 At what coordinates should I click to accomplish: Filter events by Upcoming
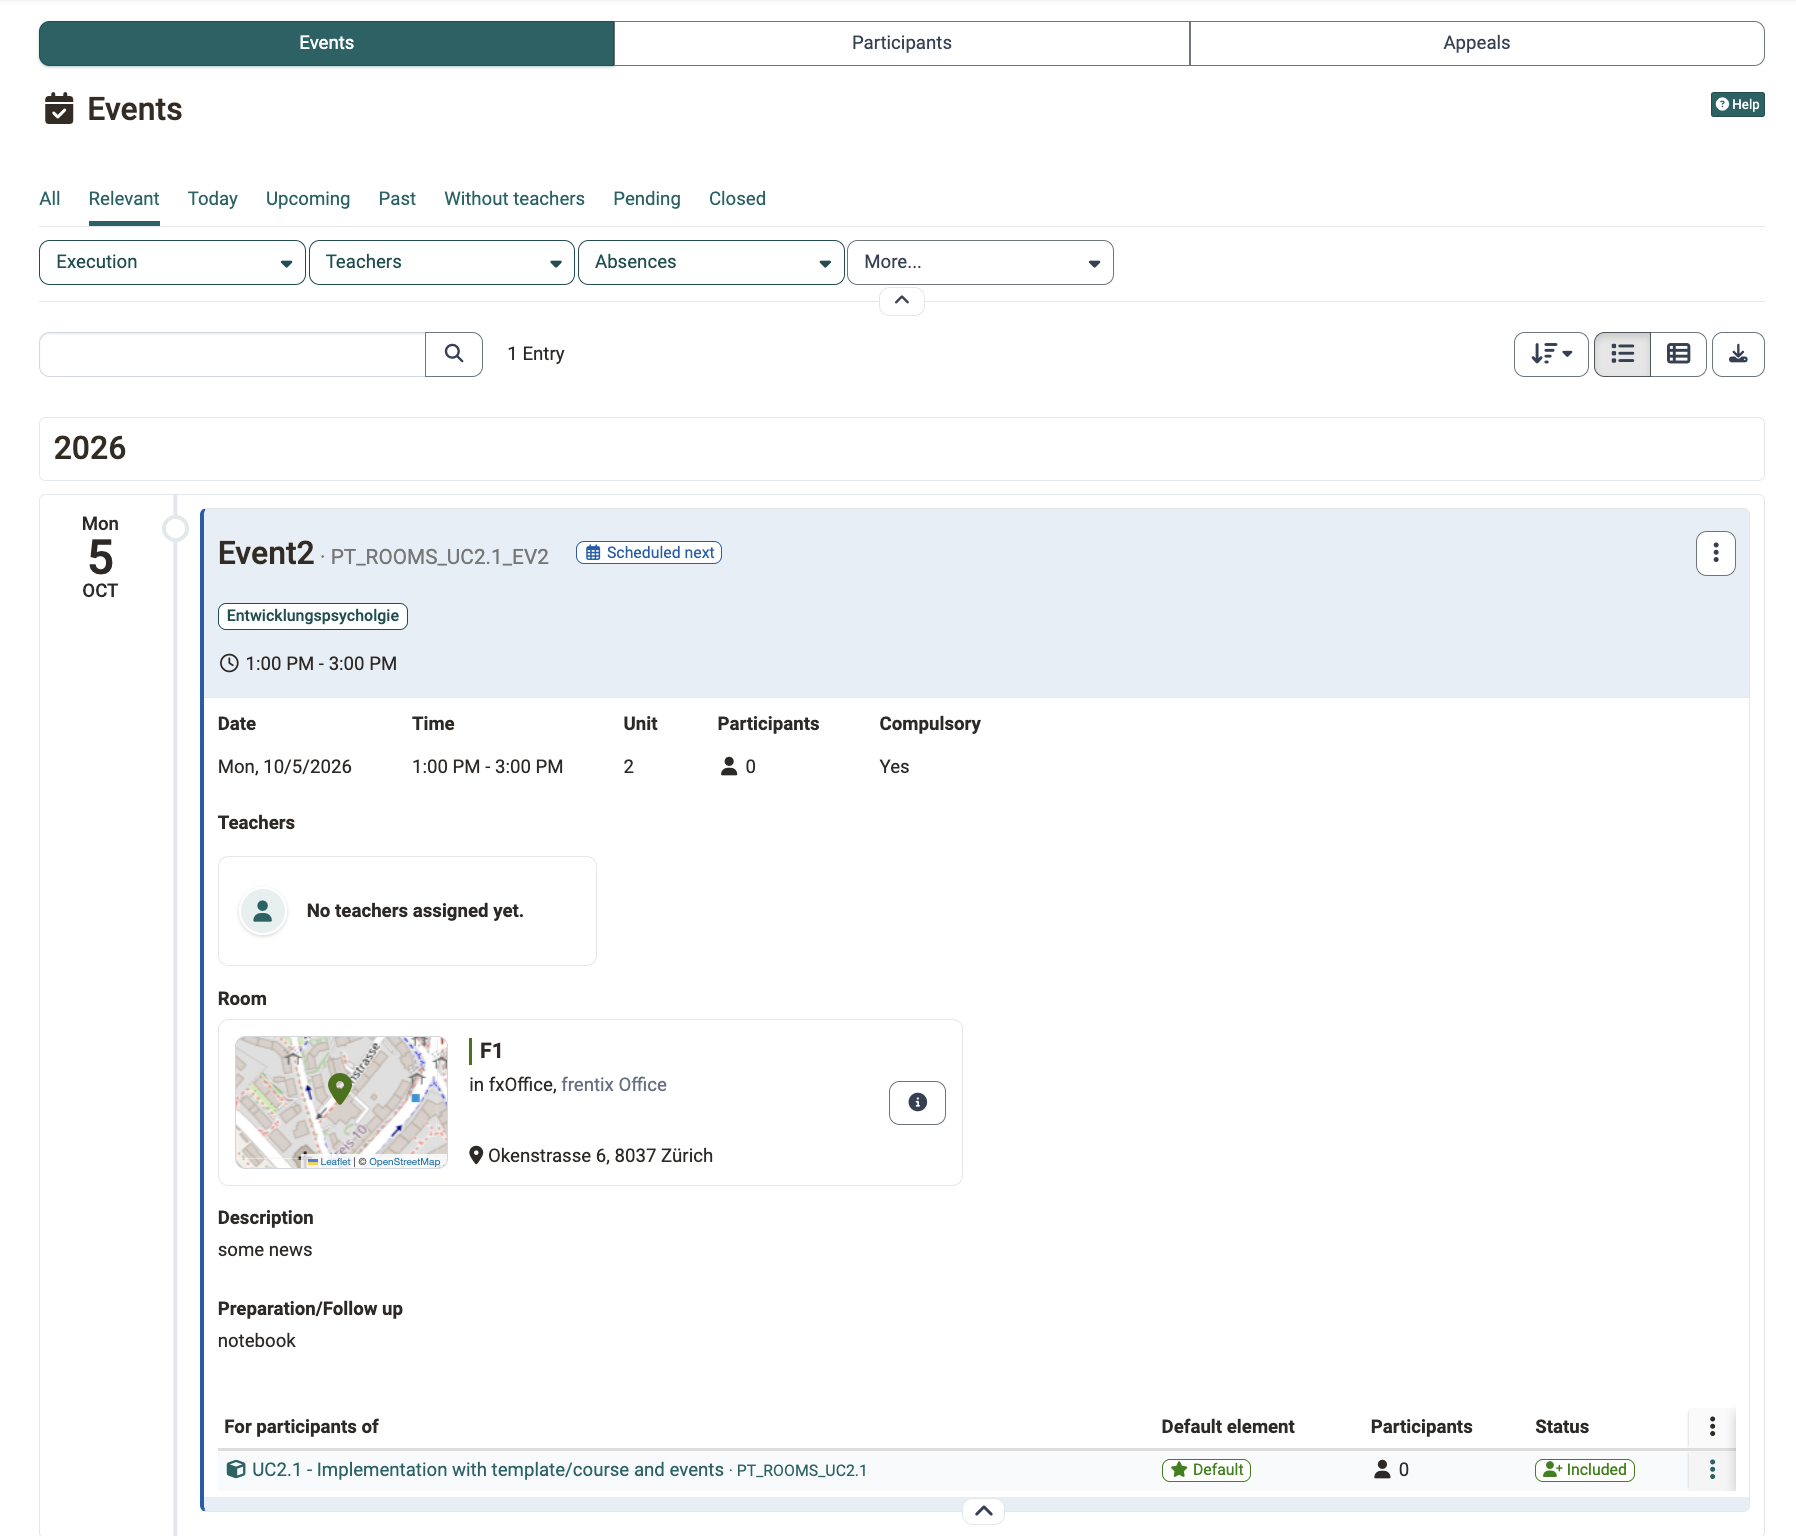(308, 199)
